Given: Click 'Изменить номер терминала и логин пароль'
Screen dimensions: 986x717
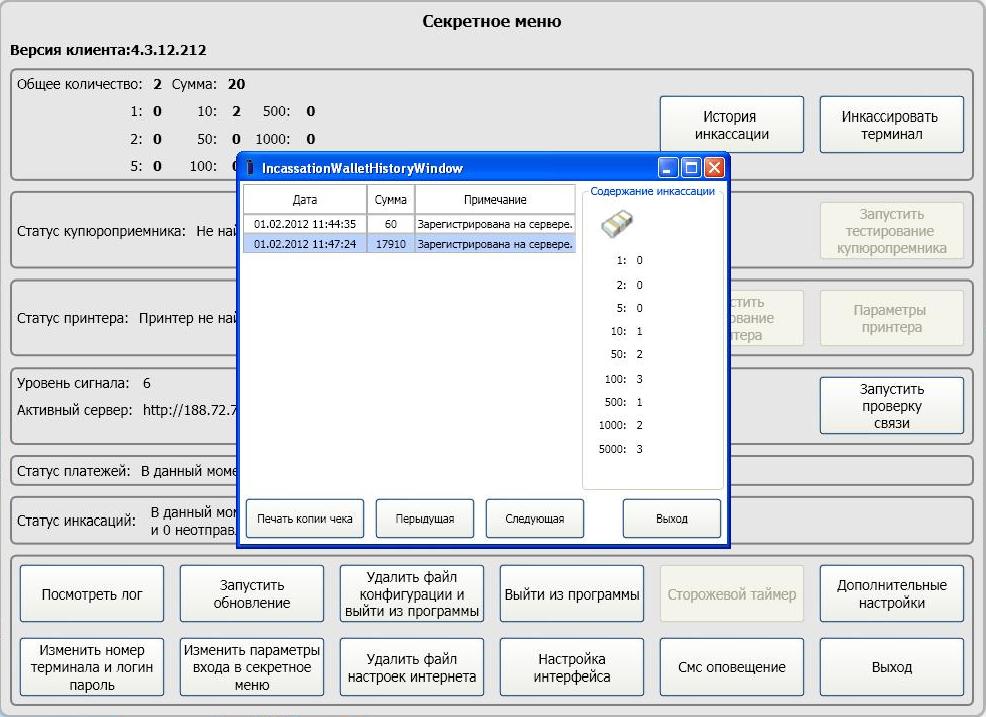Looking at the screenshot, I should click(x=92, y=667).
